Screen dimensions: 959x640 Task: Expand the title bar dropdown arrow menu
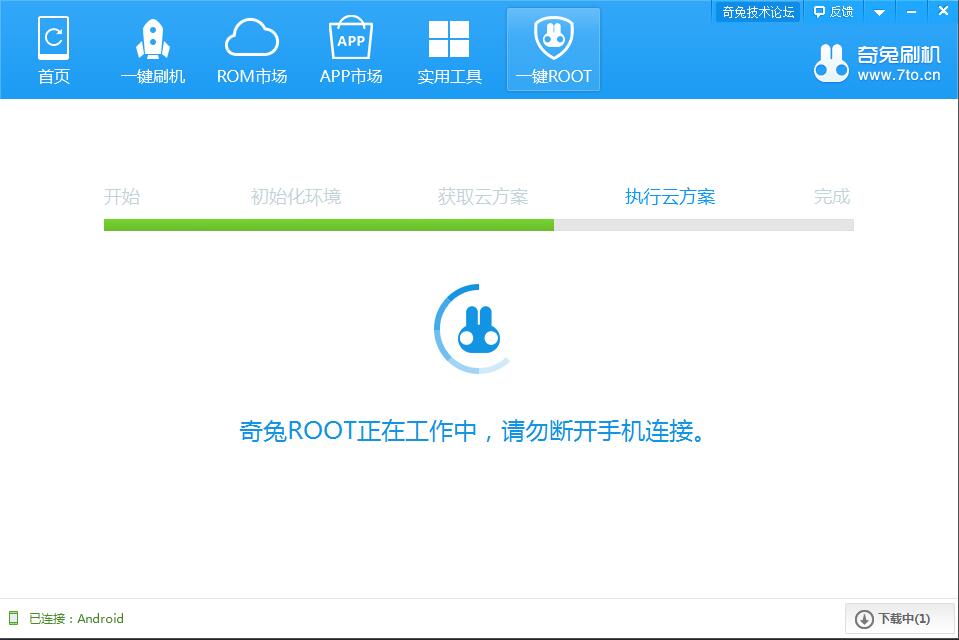pyautogui.click(x=879, y=12)
